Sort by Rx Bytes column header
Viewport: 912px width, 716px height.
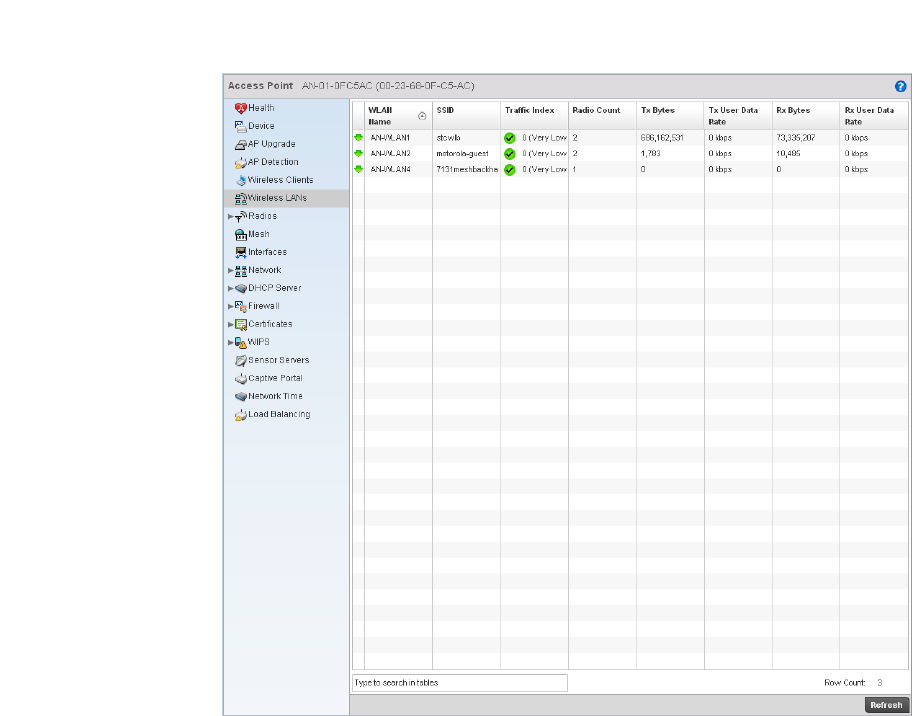[806, 116]
